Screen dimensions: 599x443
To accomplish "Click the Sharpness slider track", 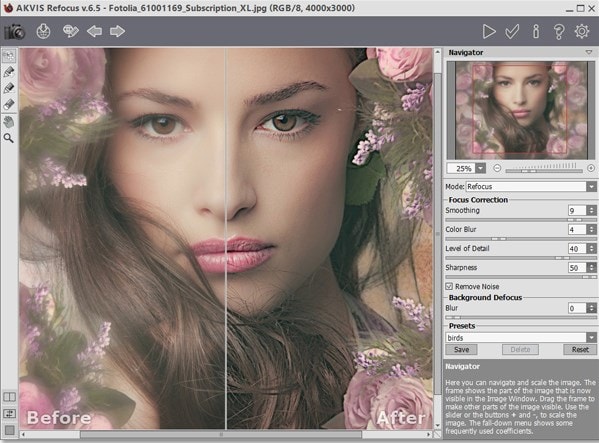I will (x=521, y=277).
